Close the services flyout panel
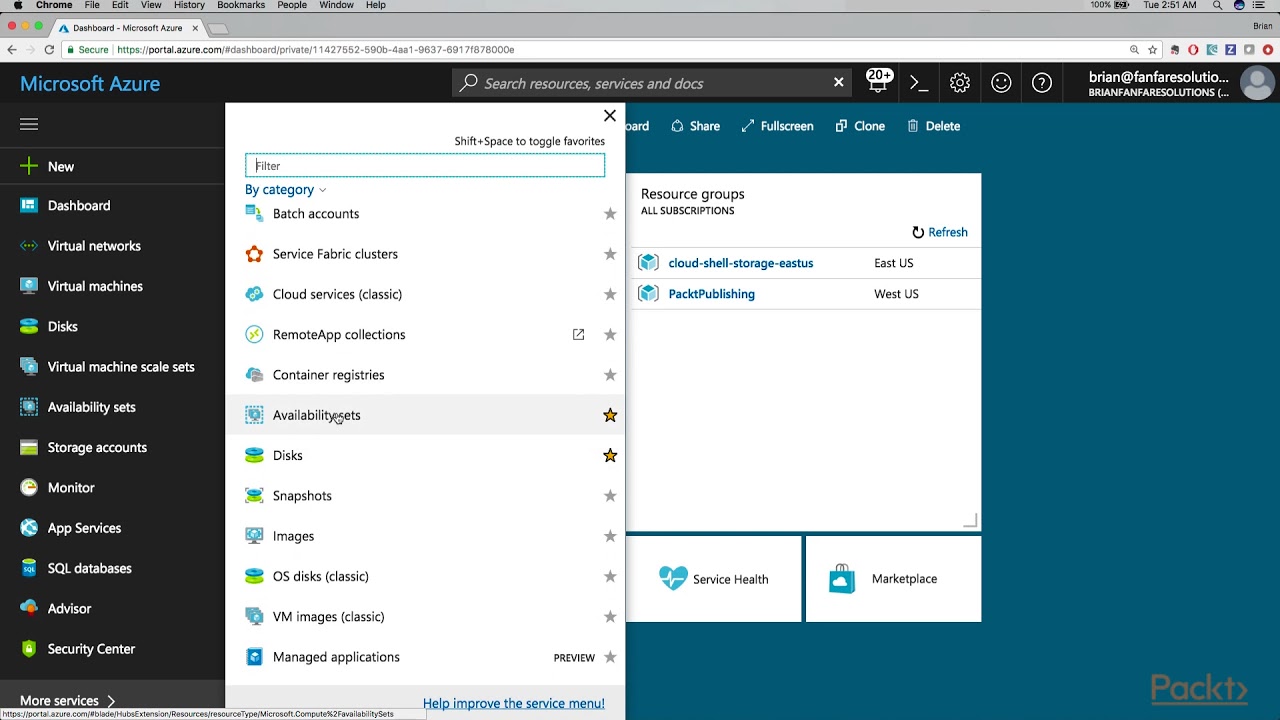This screenshot has height=720, width=1280. 610,116
